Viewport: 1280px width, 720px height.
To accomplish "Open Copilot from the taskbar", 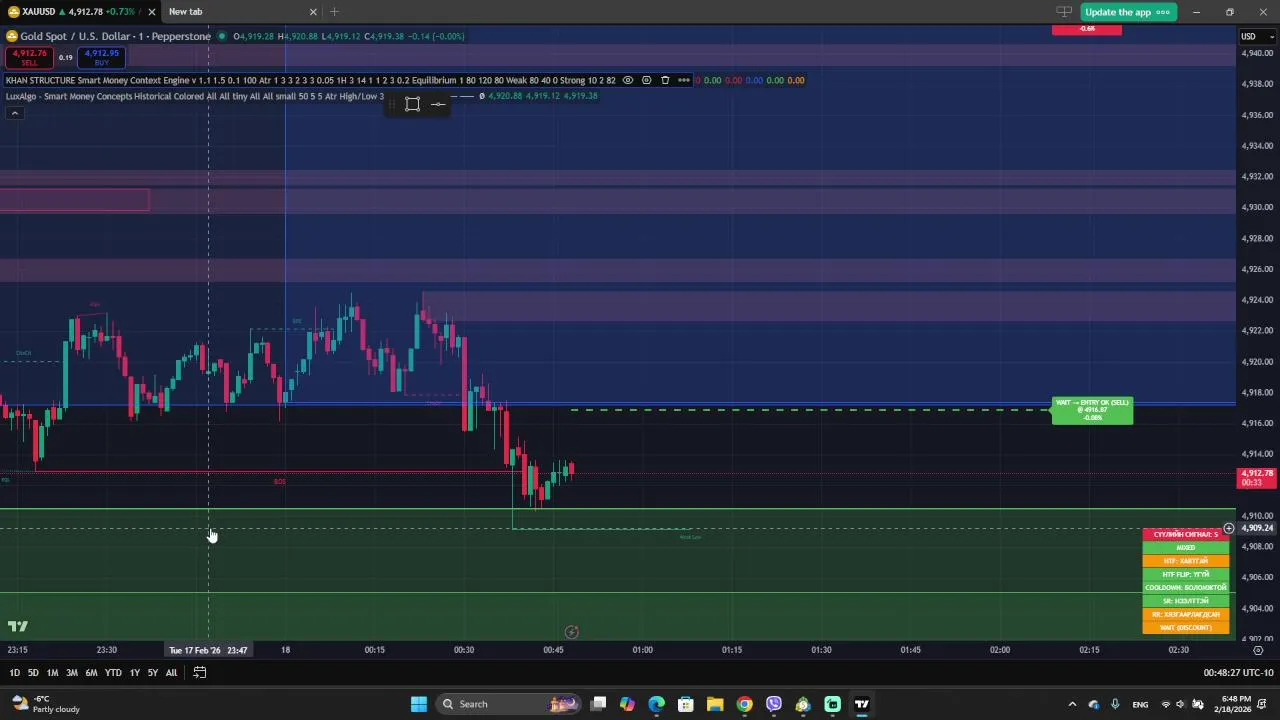I will coord(627,704).
